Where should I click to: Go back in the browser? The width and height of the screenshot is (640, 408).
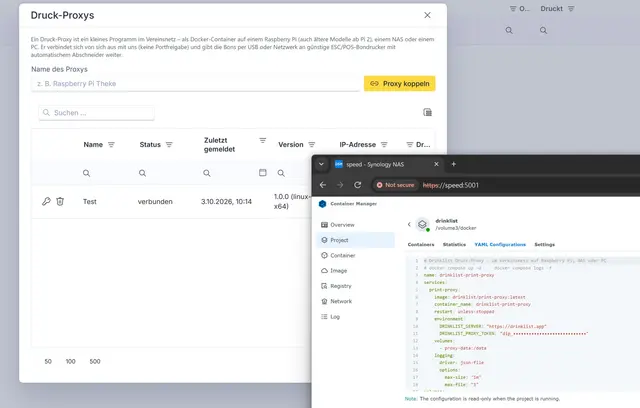click(323, 185)
